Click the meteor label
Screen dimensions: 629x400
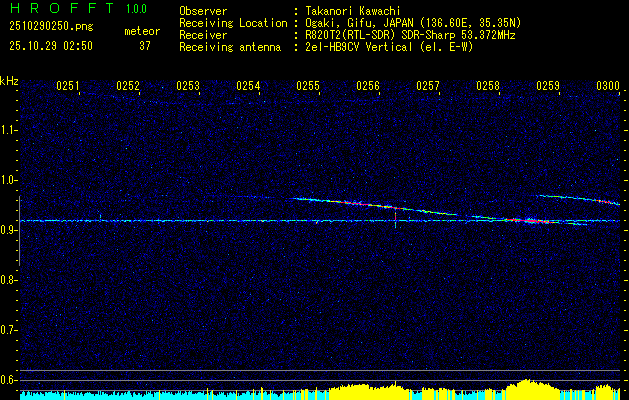[x=142, y=31]
